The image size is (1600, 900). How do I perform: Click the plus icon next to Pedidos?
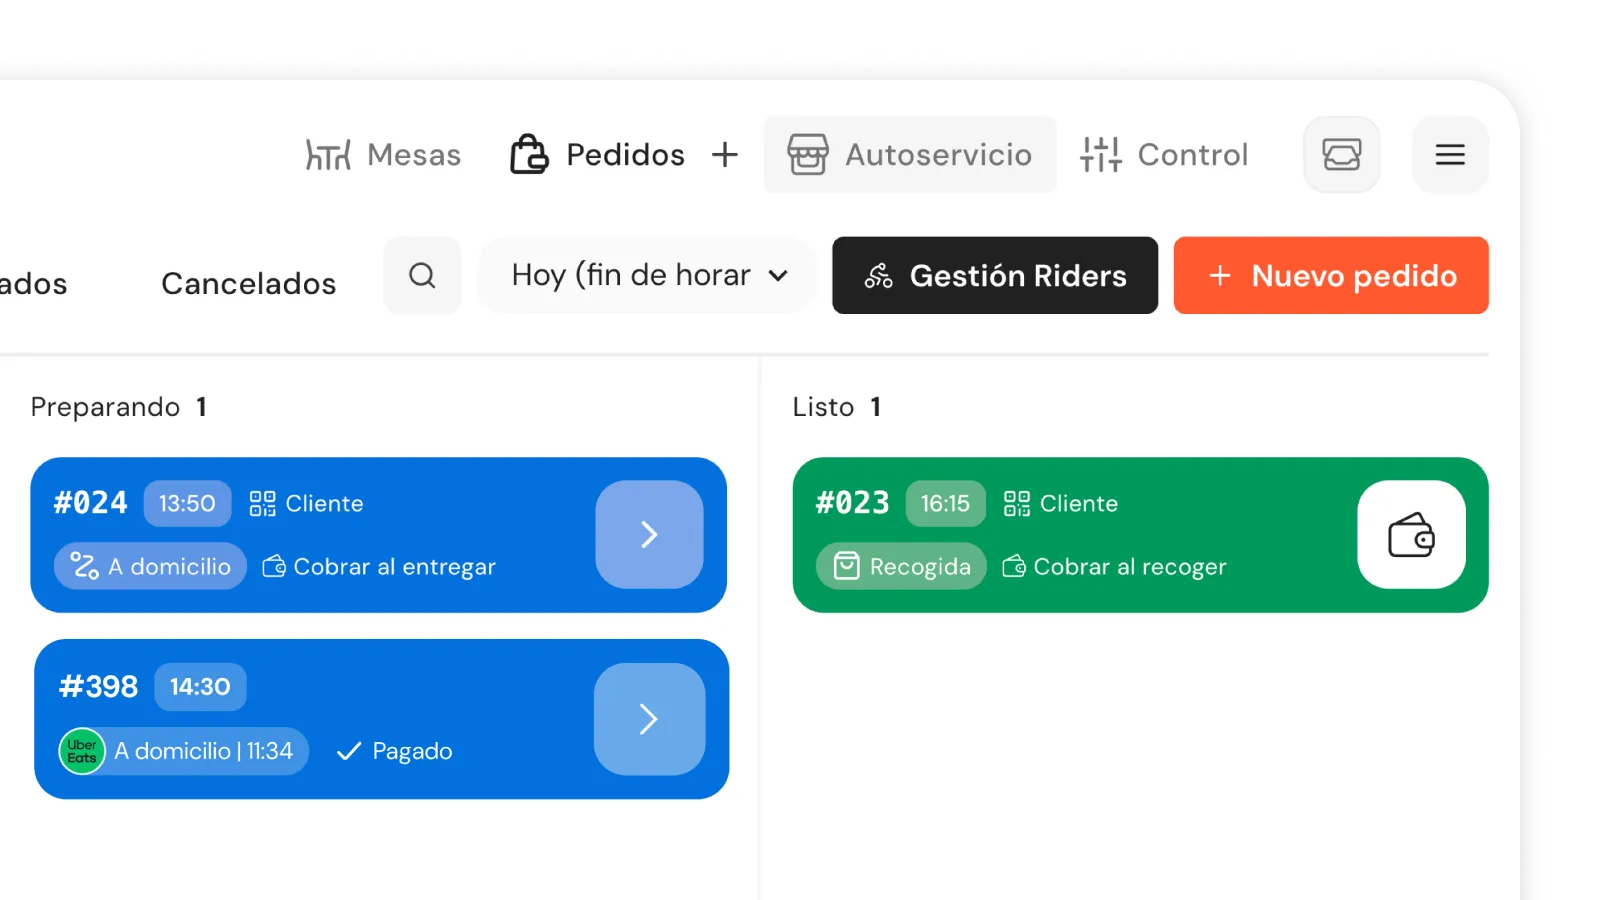[725, 155]
